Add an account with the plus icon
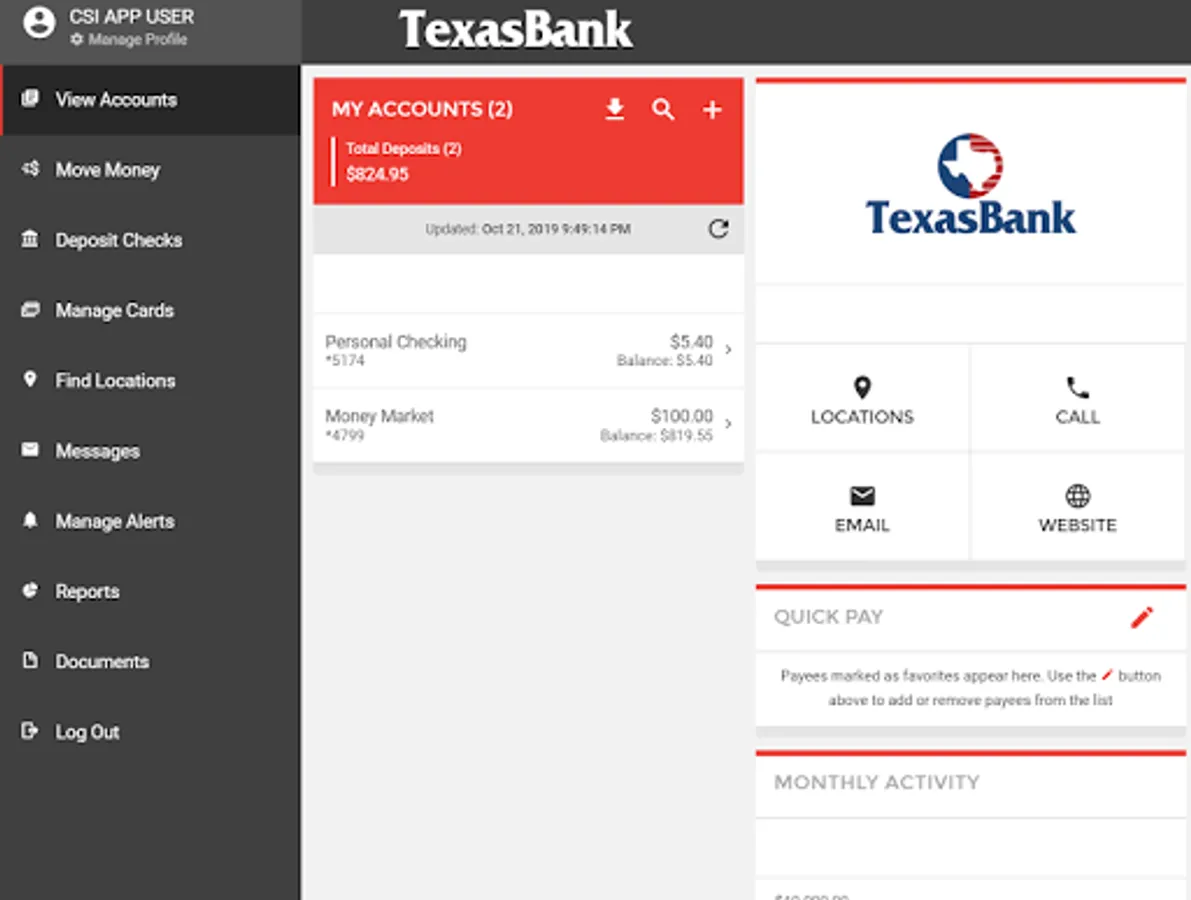 coord(712,110)
